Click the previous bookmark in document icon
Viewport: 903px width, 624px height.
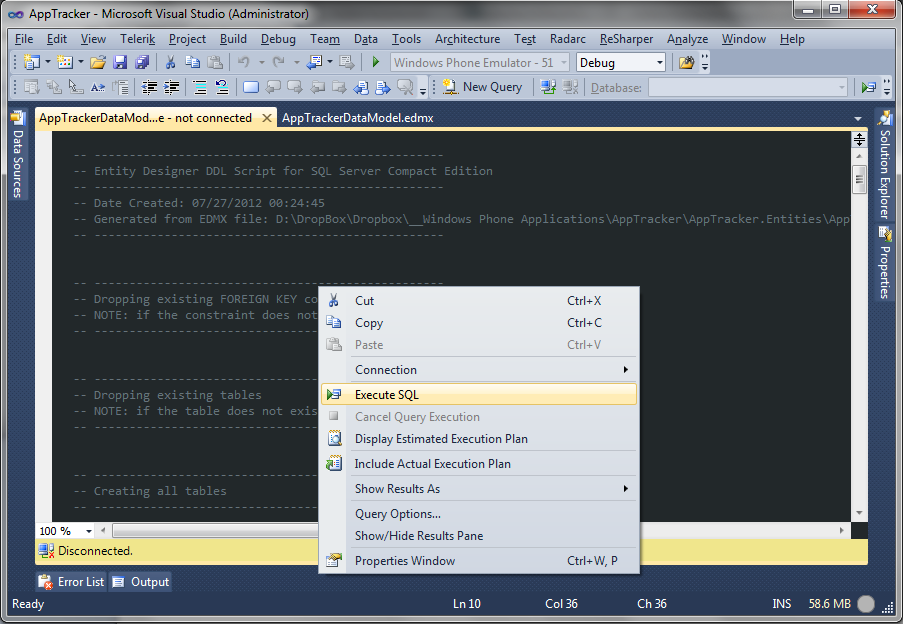[x=362, y=87]
